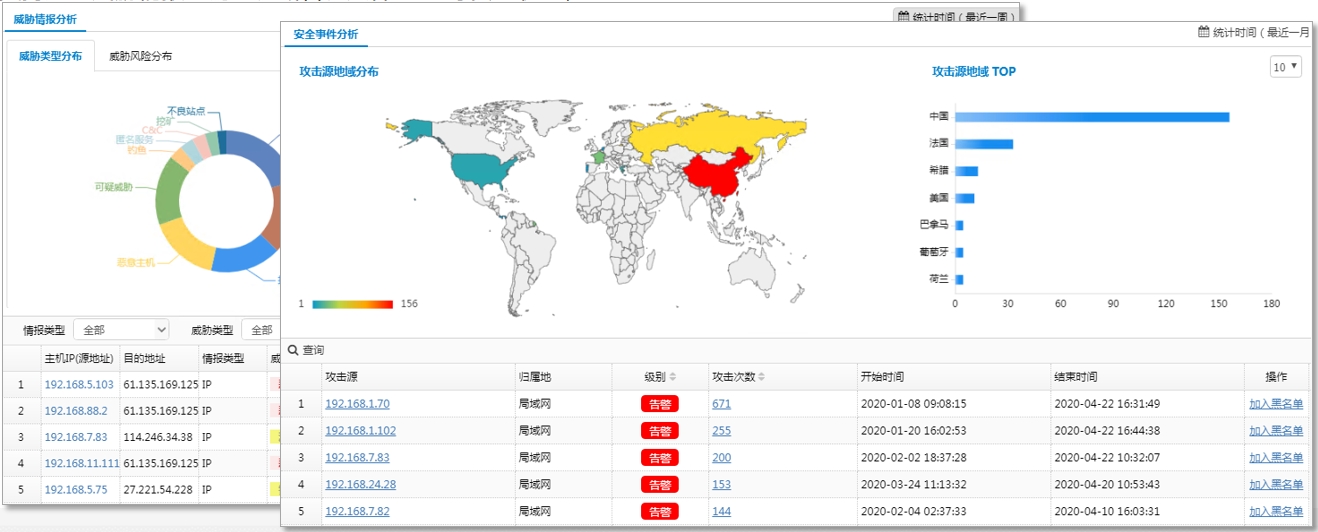Activate the 威胁情报分析 tab
The image size is (1318, 532).
tap(44, 19)
